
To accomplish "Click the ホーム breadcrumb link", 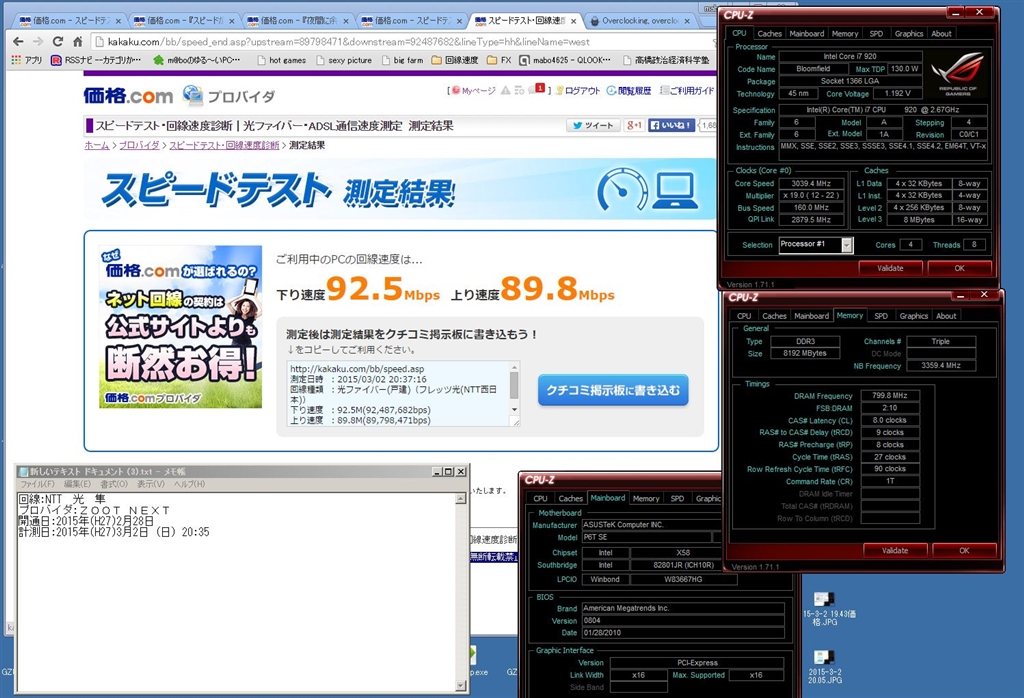I will 97,145.
